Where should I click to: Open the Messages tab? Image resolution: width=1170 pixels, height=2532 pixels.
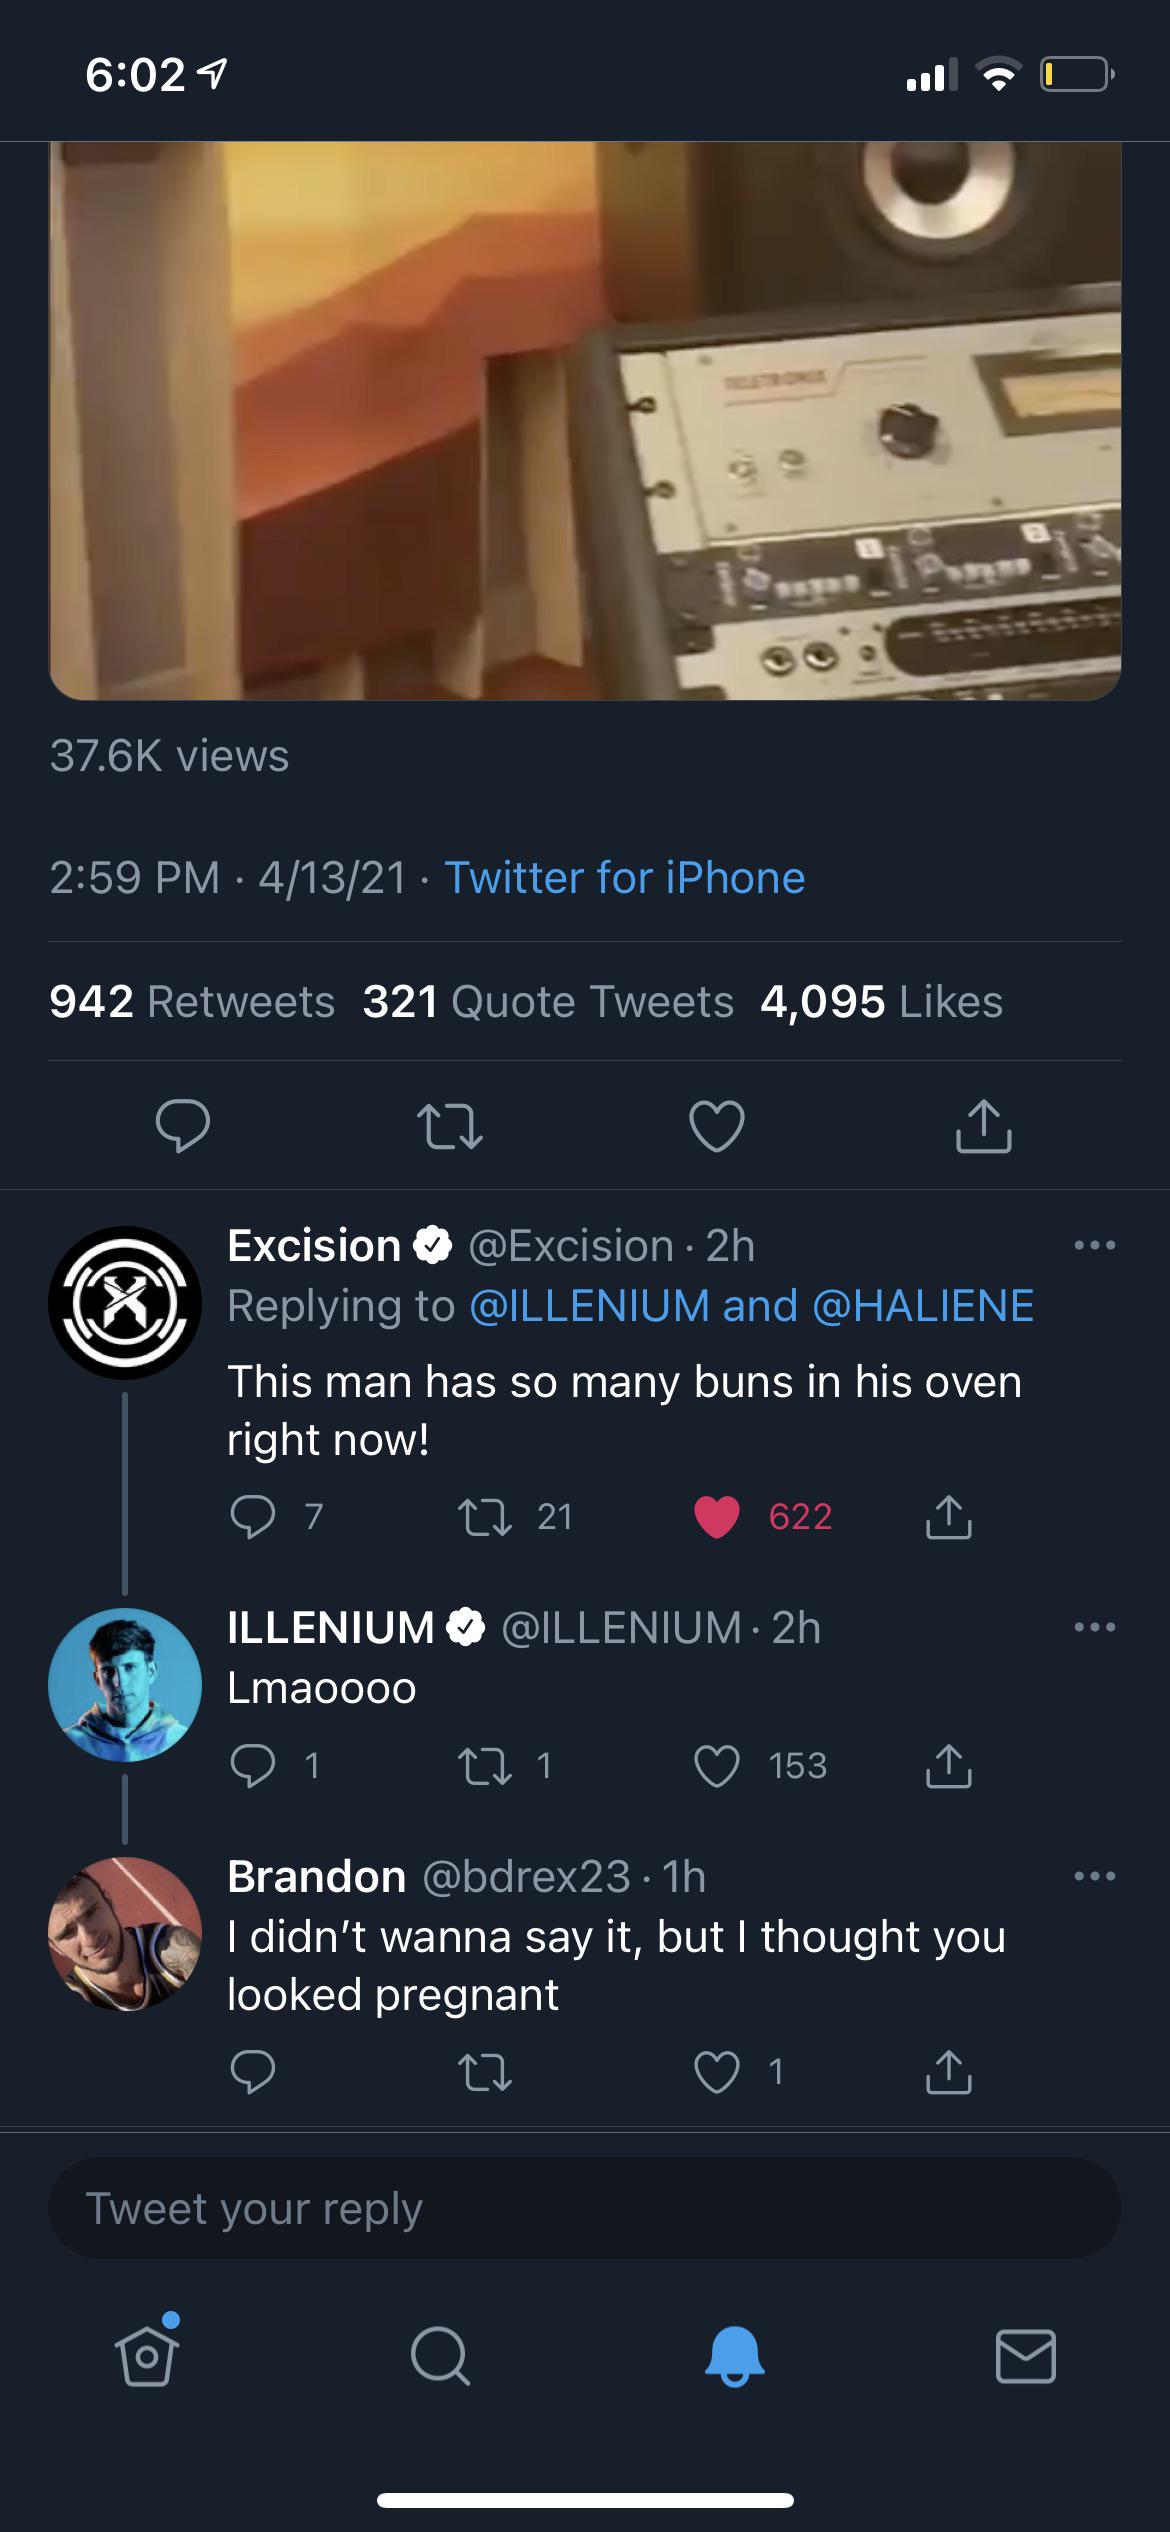pos(1025,2356)
